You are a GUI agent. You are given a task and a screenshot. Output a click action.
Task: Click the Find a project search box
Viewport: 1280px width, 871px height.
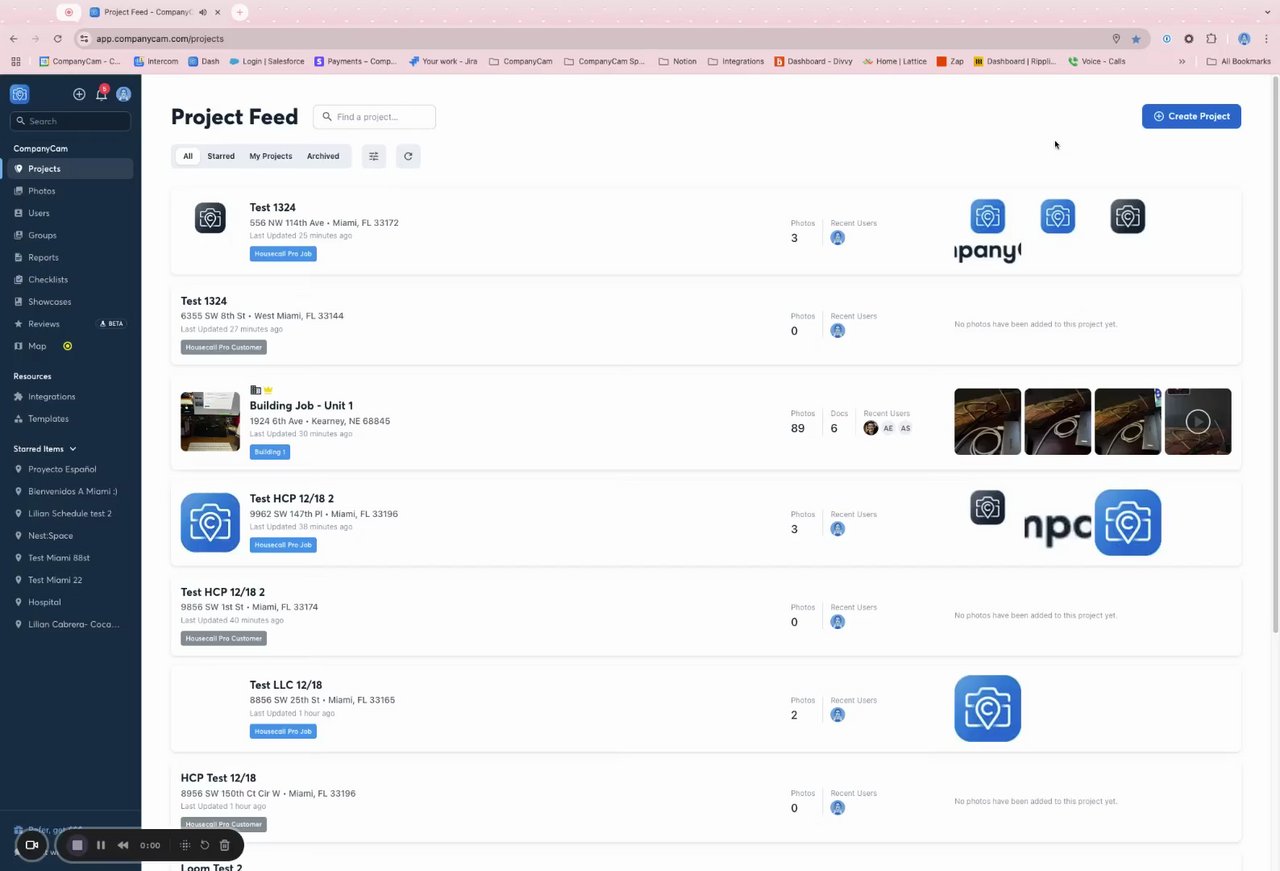tap(374, 117)
